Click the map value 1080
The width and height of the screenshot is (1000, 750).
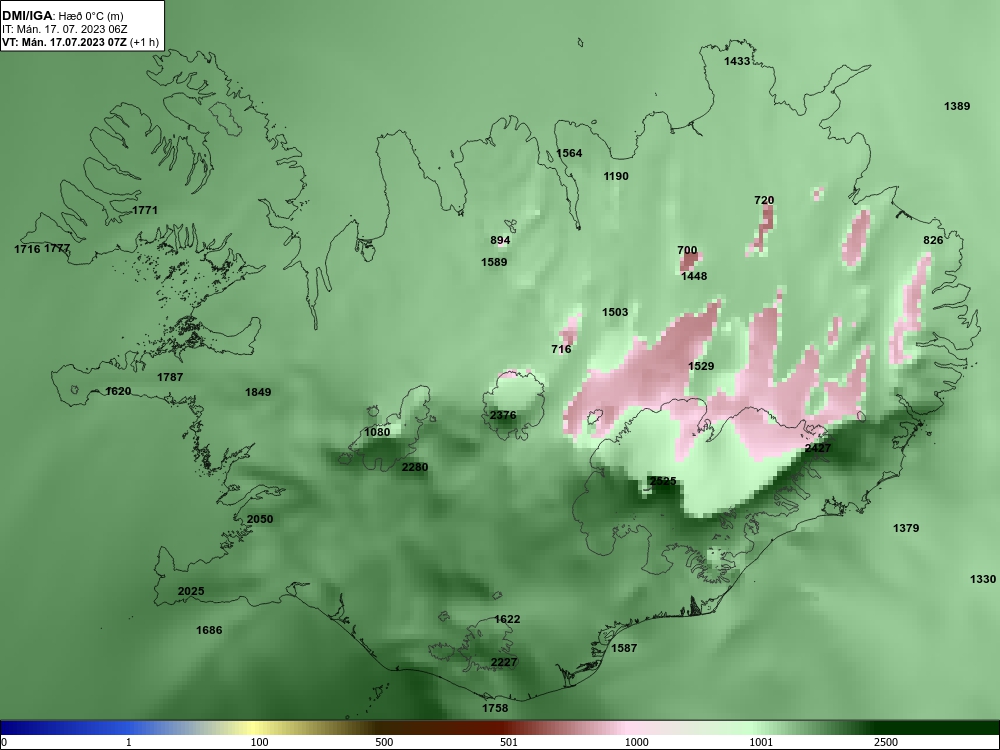[377, 432]
